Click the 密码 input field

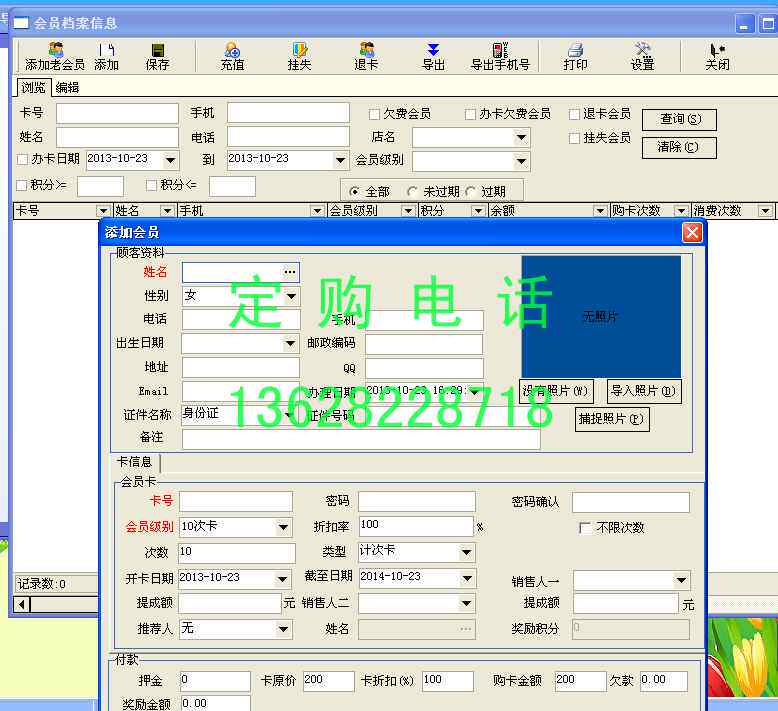pyautogui.click(x=417, y=501)
